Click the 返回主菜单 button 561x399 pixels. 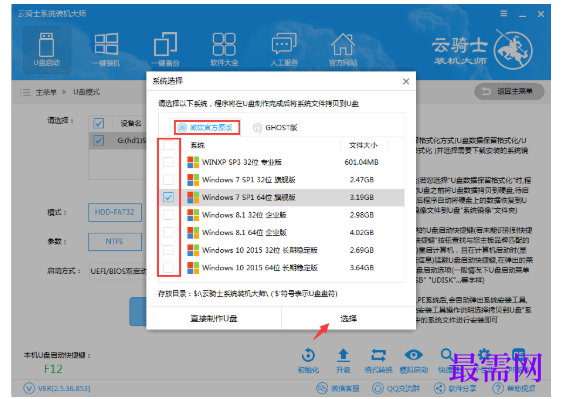click(x=509, y=92)
